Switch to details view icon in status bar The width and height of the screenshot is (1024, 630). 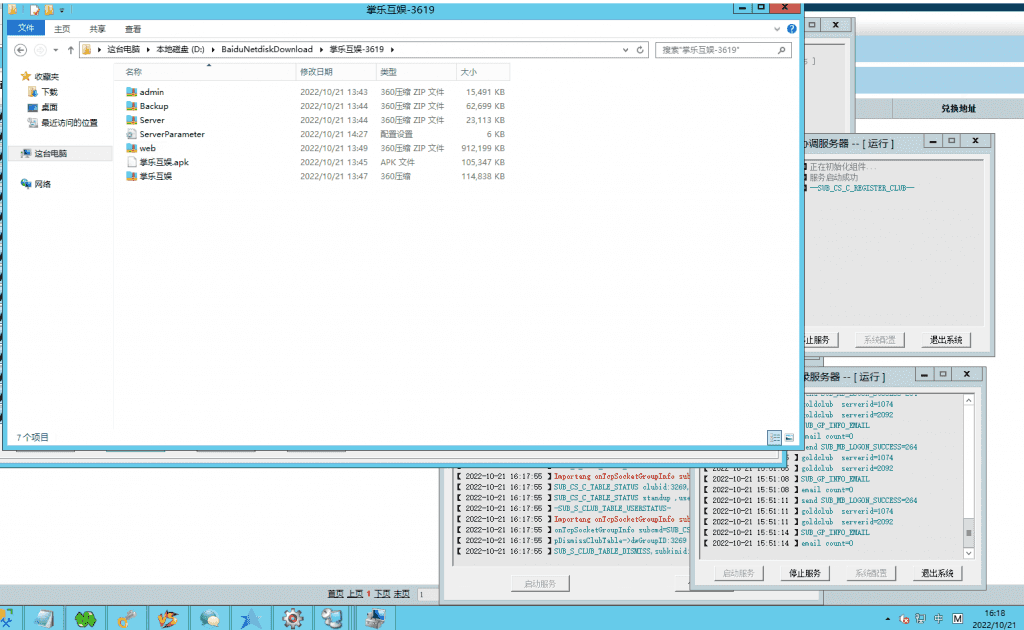(x=775, y=437)
